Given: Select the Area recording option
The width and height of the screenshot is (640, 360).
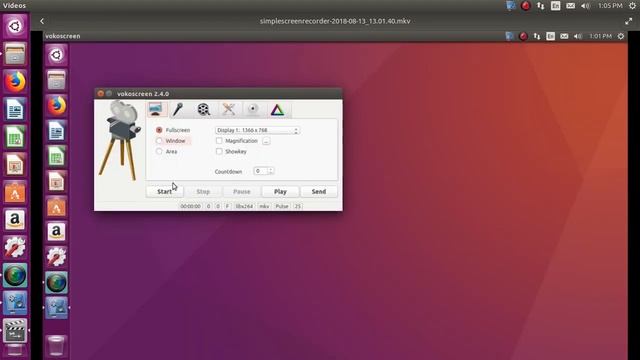Looking at the screenshot, I should (x=159, y=151).
